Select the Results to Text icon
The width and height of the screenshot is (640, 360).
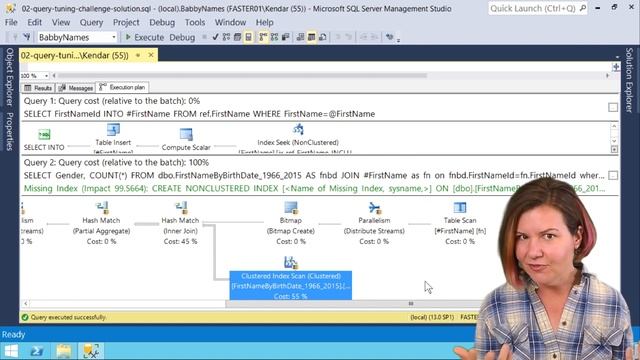[300, 37]
